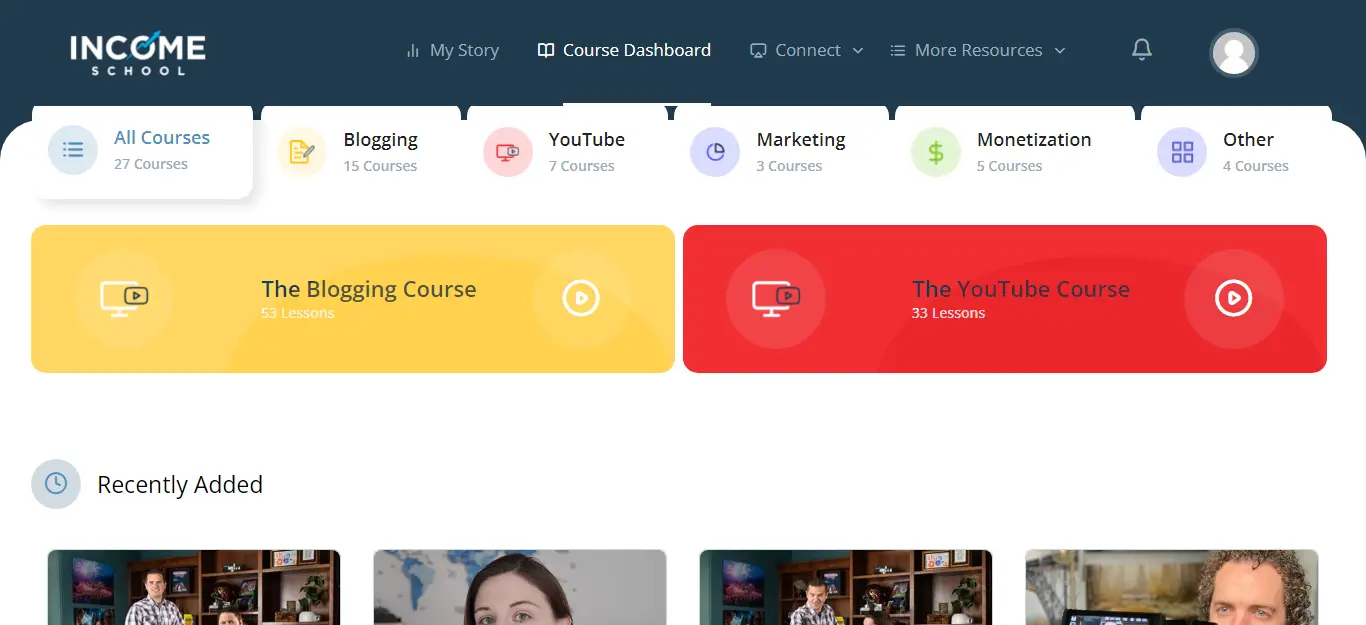Click the YouTube Course monitor icon

coord(776,298)
